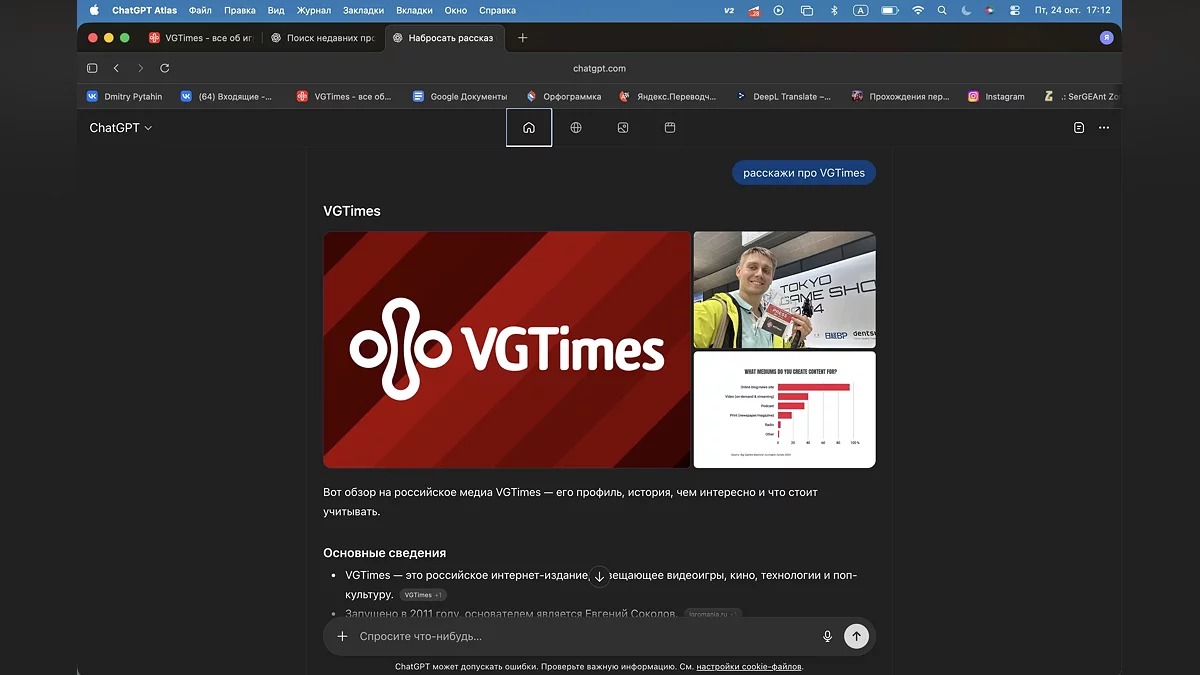The height and width of the screenshot is (675, 1200).
Task: Open the notes page icon near top right
Action: [x=1079, y=128]
